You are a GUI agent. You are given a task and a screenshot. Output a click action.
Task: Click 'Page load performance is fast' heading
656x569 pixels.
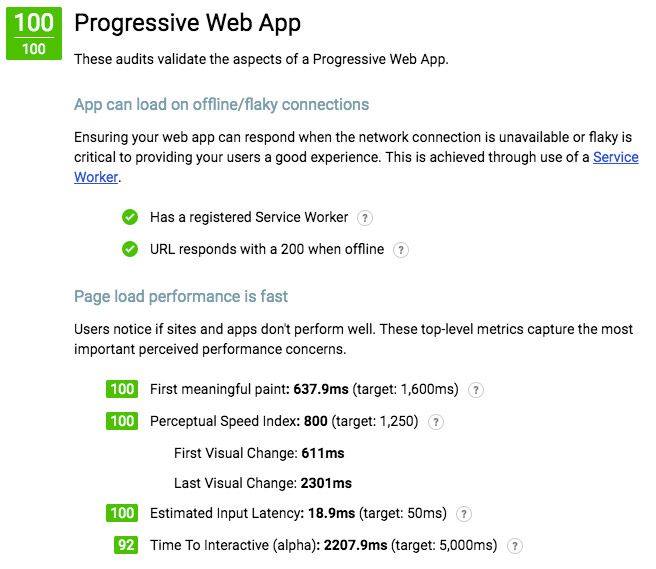tap(181, 297)
